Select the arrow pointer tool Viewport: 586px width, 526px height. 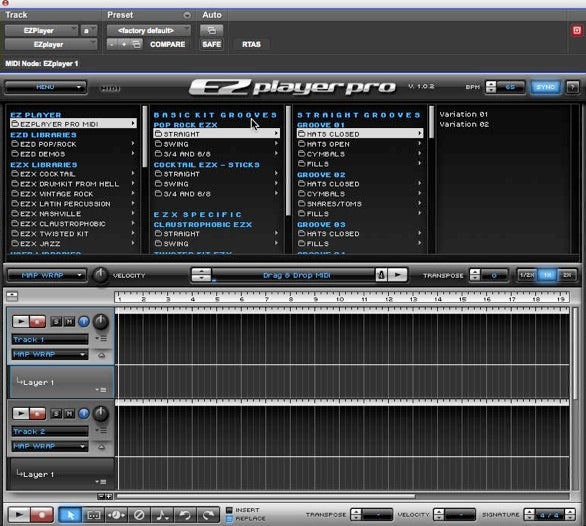(x=70, y=515)
